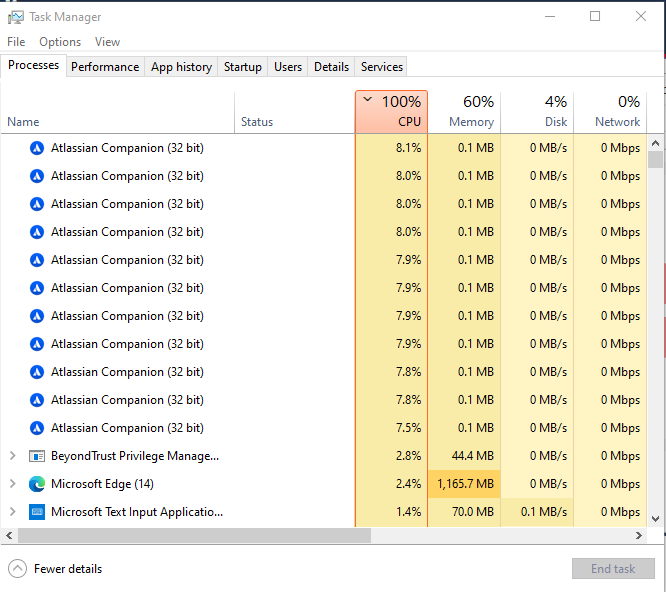
Task: Click Atlassian Companion icon at 7.5% CPU
Action: pyautogui.click(x=37, y=428)
